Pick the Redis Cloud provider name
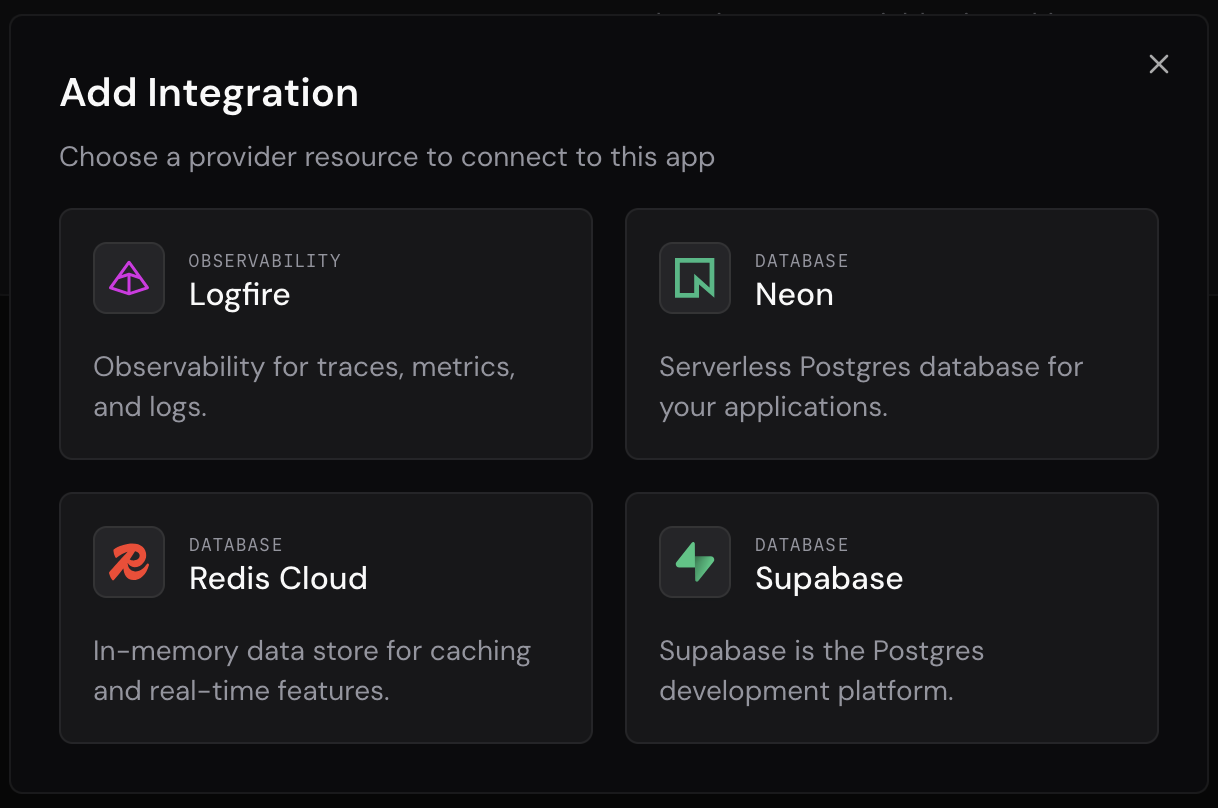 click(x=279, y=579)
